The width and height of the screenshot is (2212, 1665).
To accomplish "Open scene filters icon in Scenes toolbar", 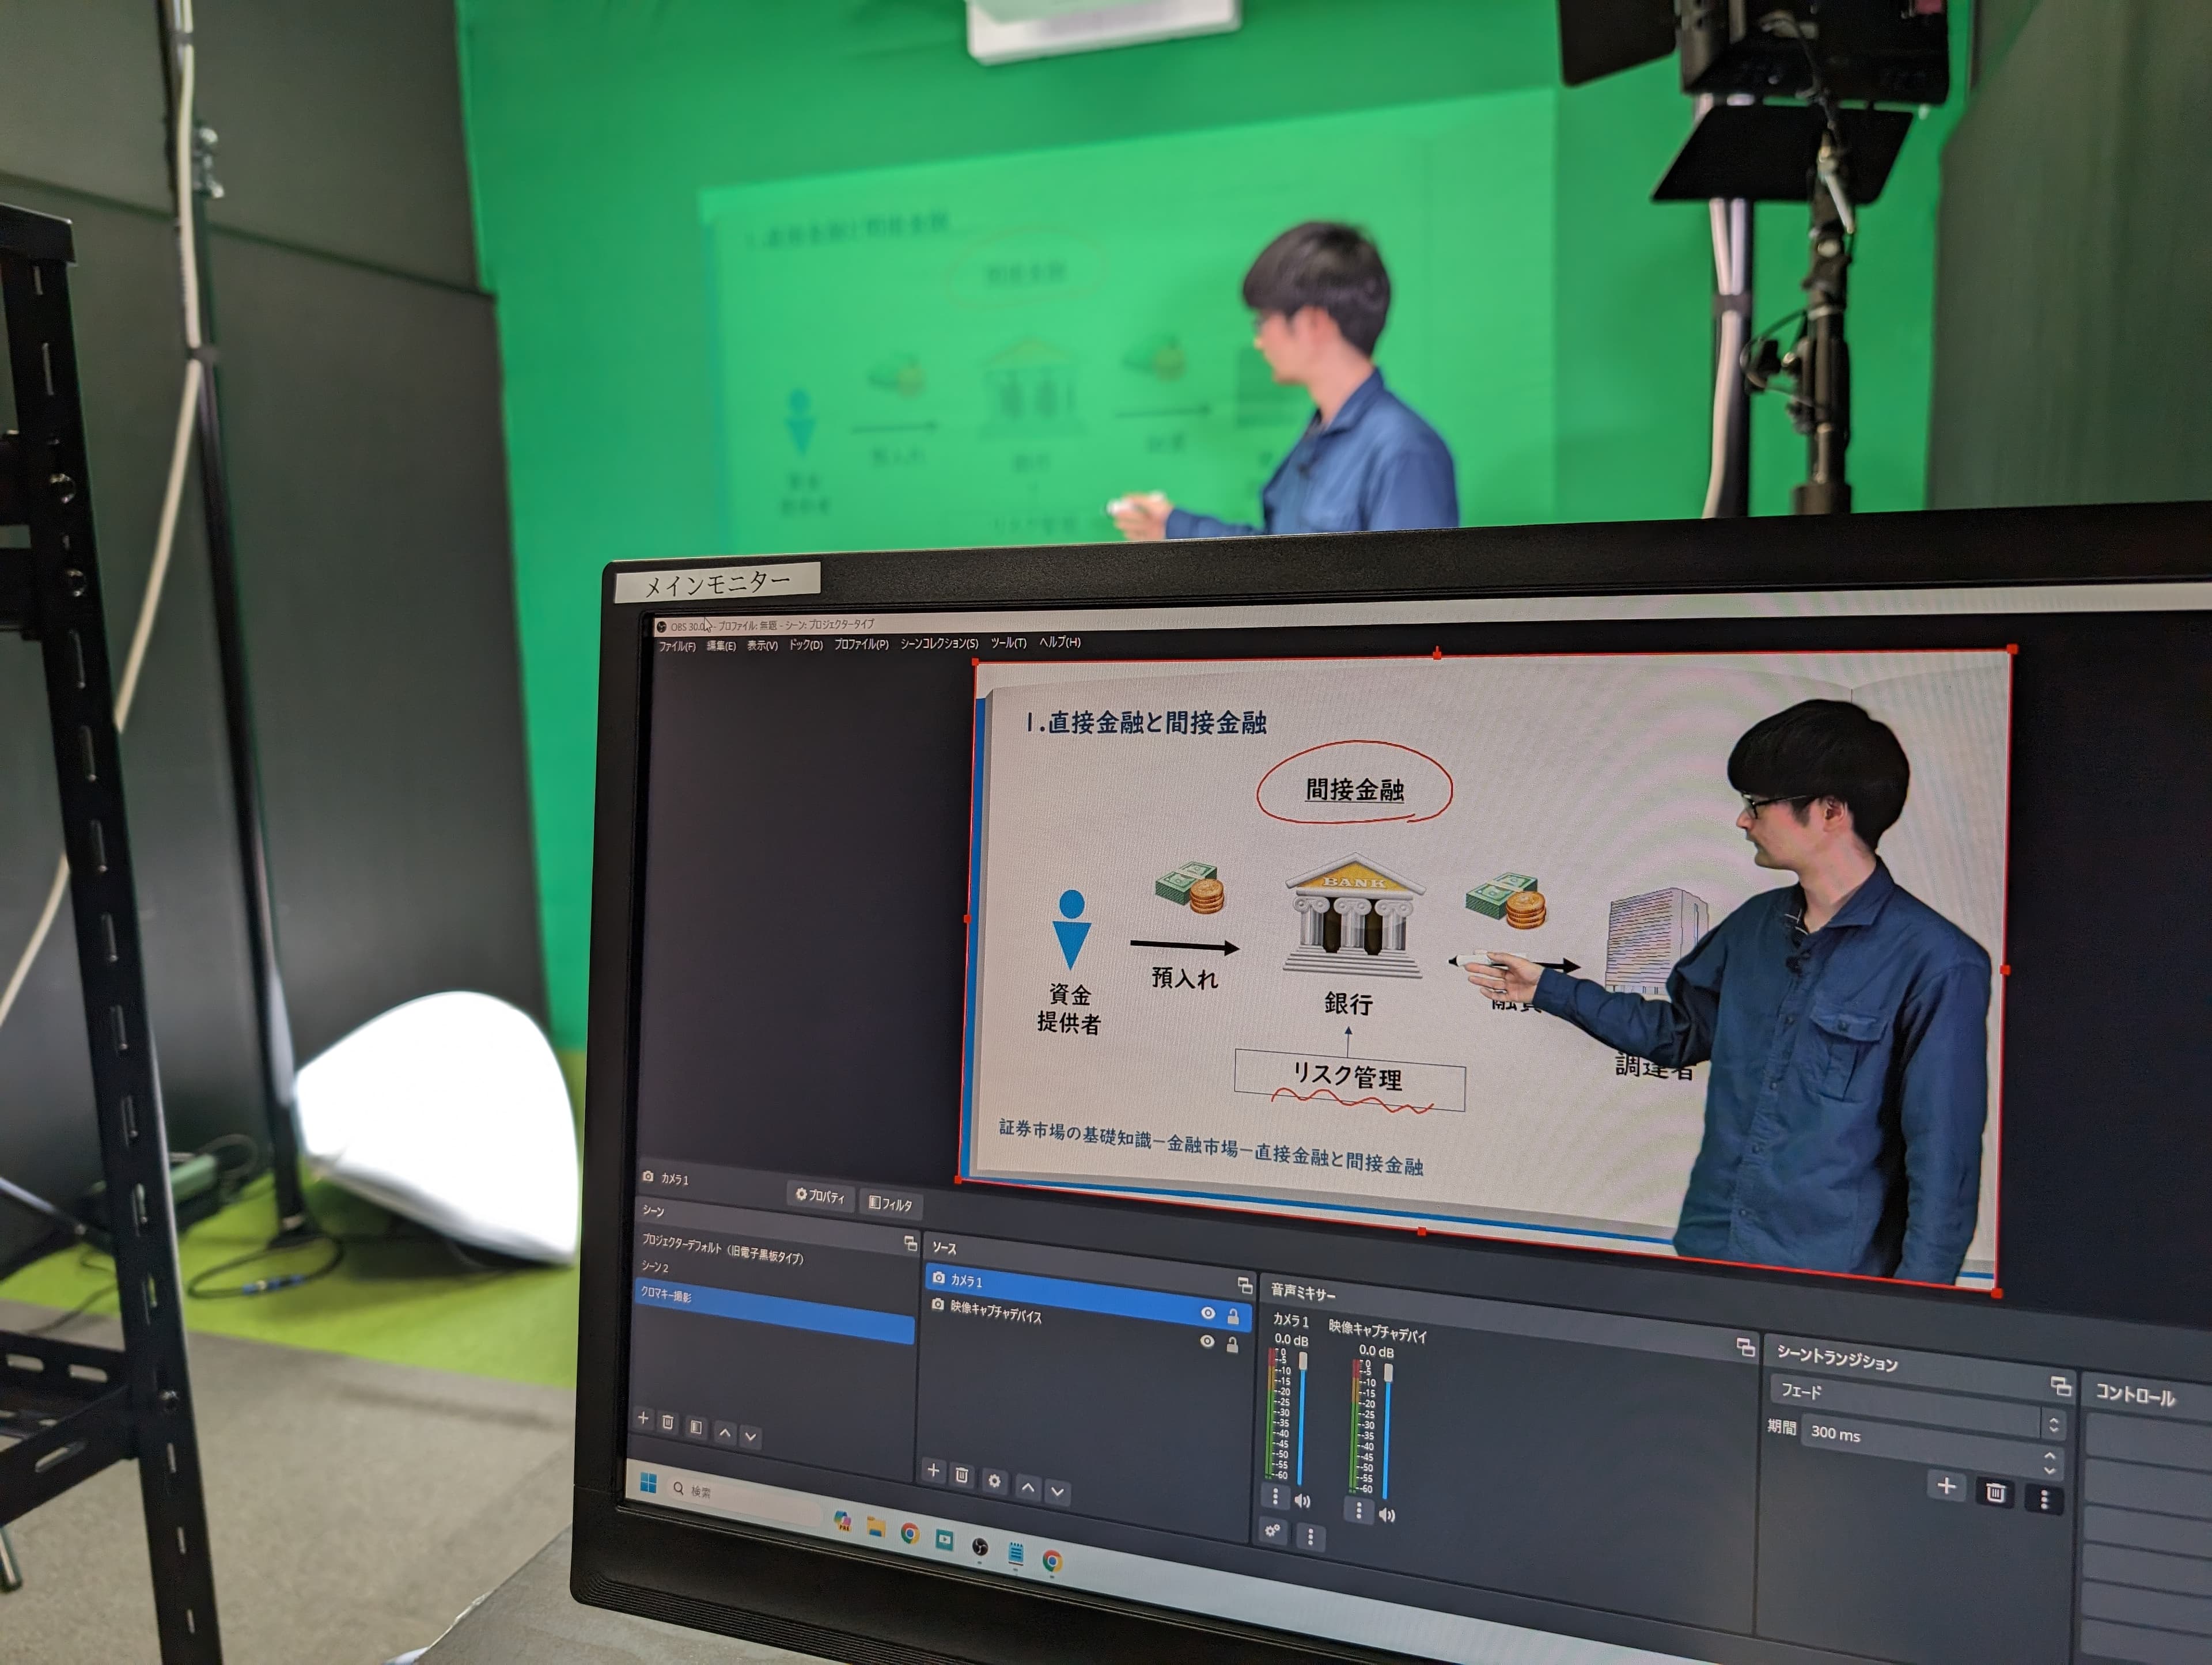I will click(x=696, y=1427).
